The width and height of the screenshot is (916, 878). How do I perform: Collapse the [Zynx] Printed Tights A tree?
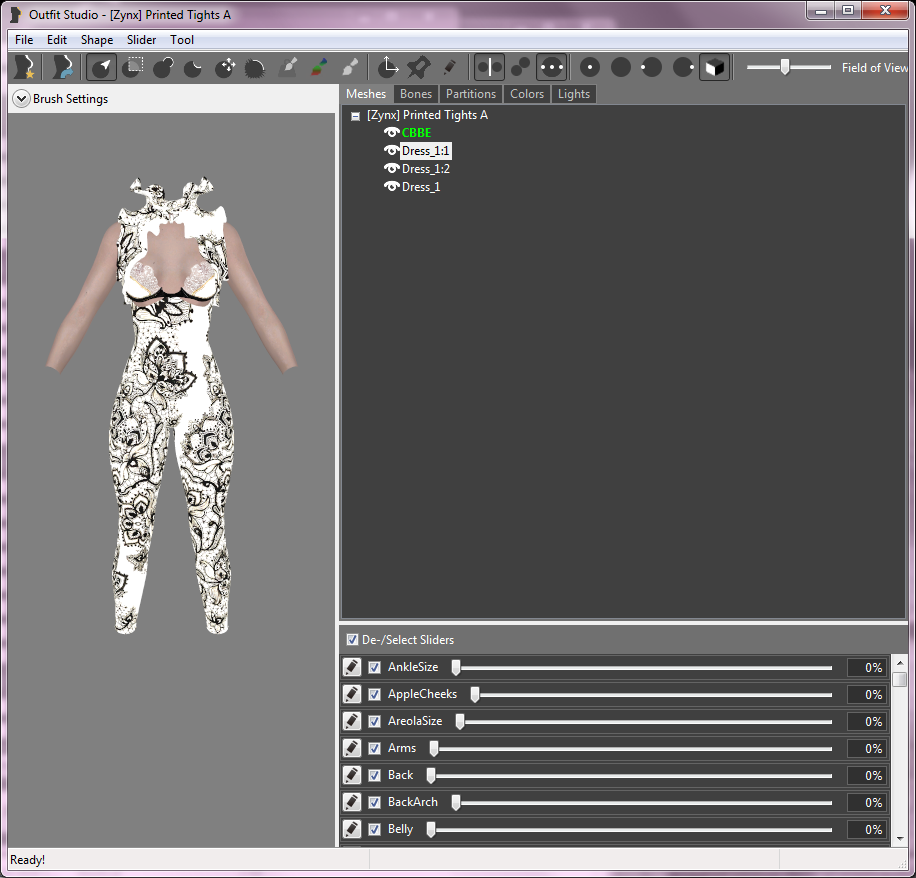coord(355,116)
